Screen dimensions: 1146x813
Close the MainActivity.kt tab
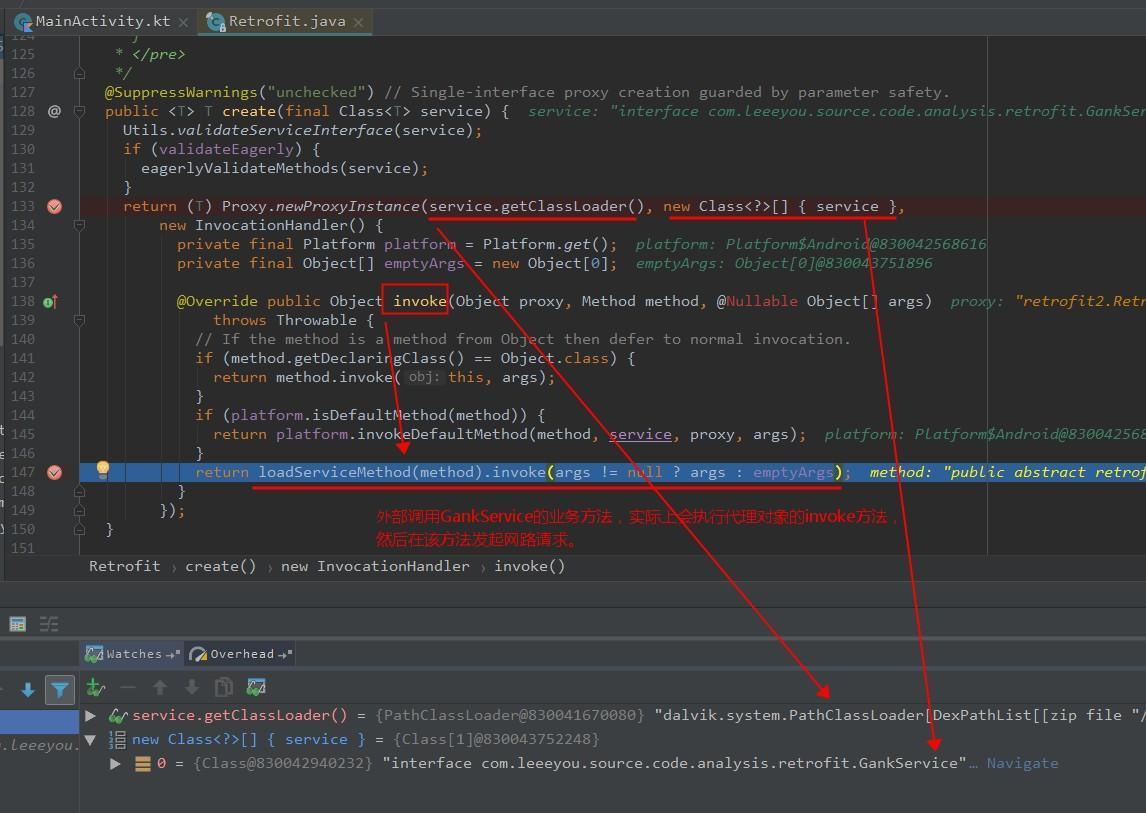pyautogui.click(x=183, y=23)
